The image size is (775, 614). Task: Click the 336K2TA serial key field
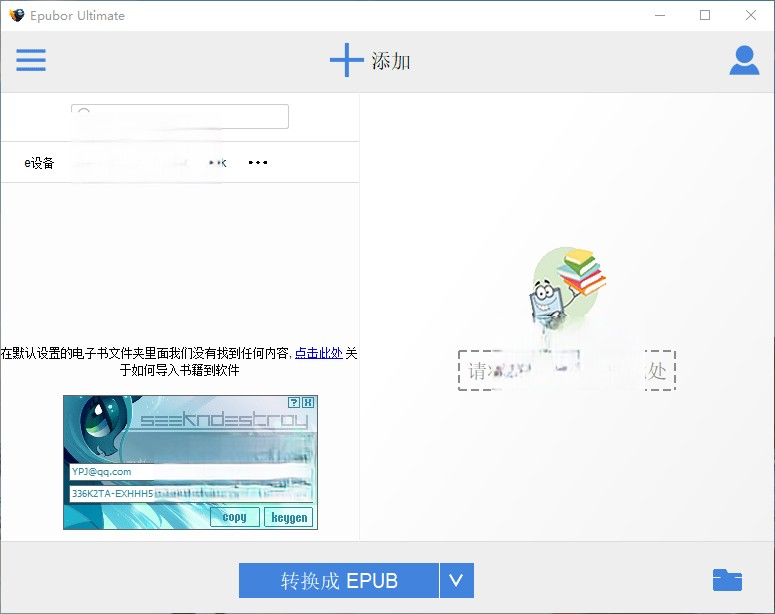point(191,493)
